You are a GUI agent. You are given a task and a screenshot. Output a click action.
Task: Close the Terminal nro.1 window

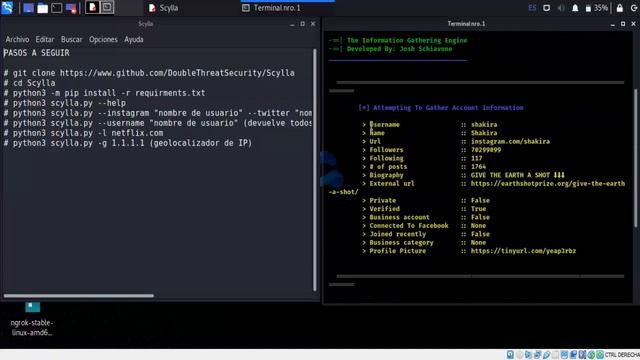[x=633, y=24]
